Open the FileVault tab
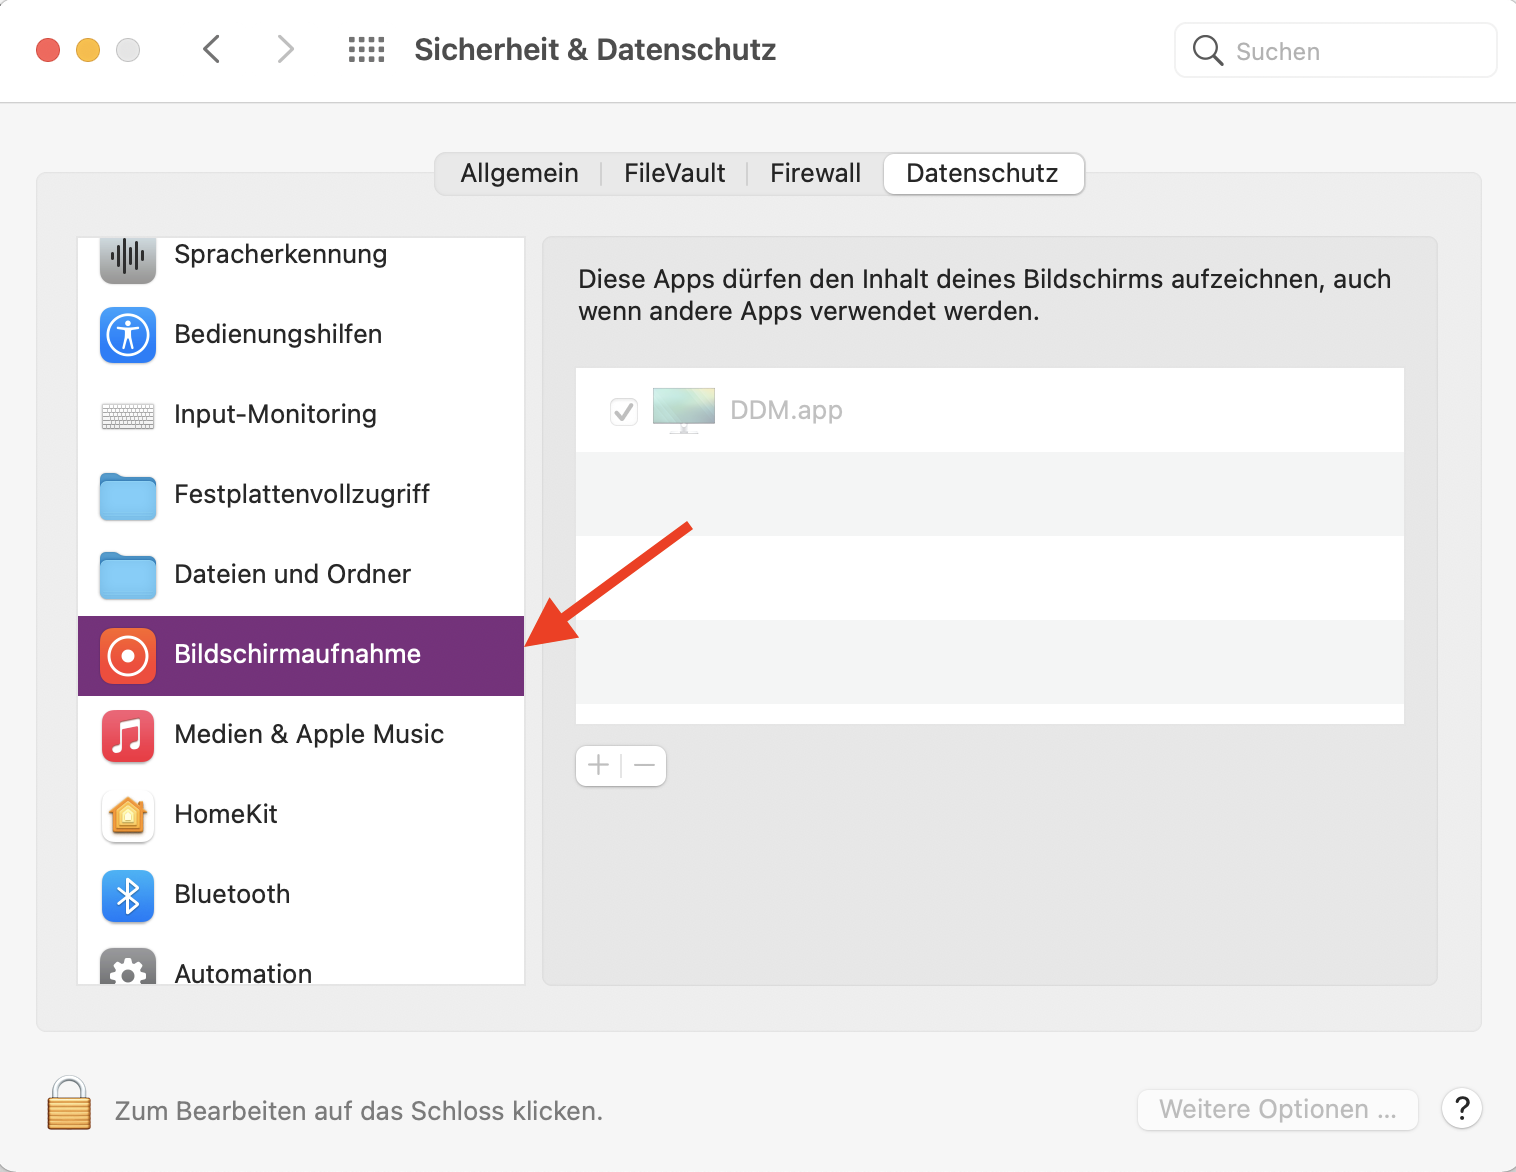 pyautogui.click(x=674, y=173)
